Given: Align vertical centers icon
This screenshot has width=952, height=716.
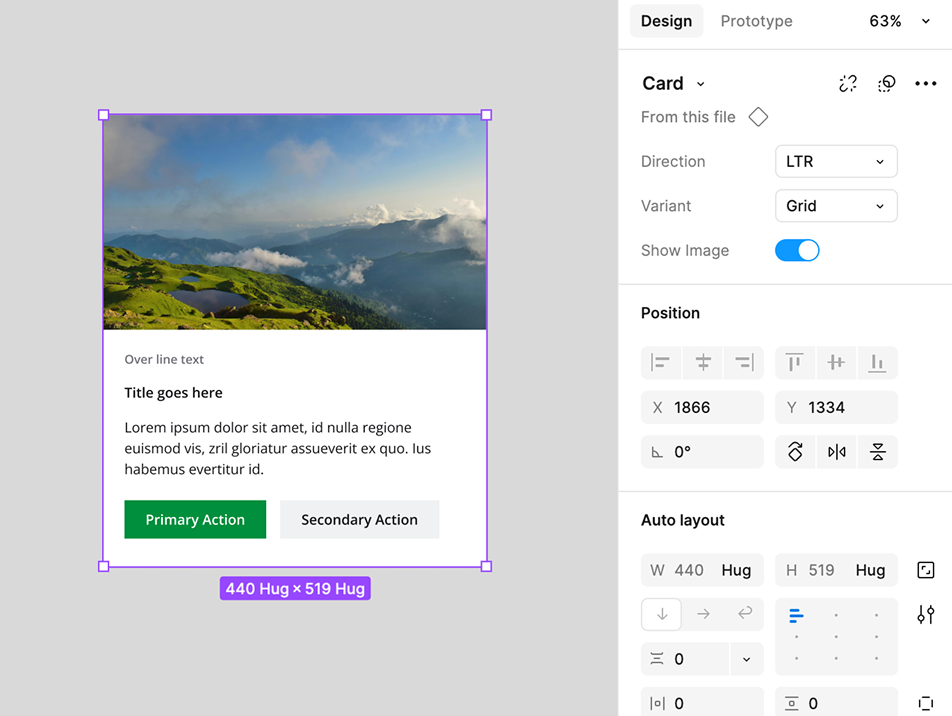Looking at the screenshot, I should 836,363.
